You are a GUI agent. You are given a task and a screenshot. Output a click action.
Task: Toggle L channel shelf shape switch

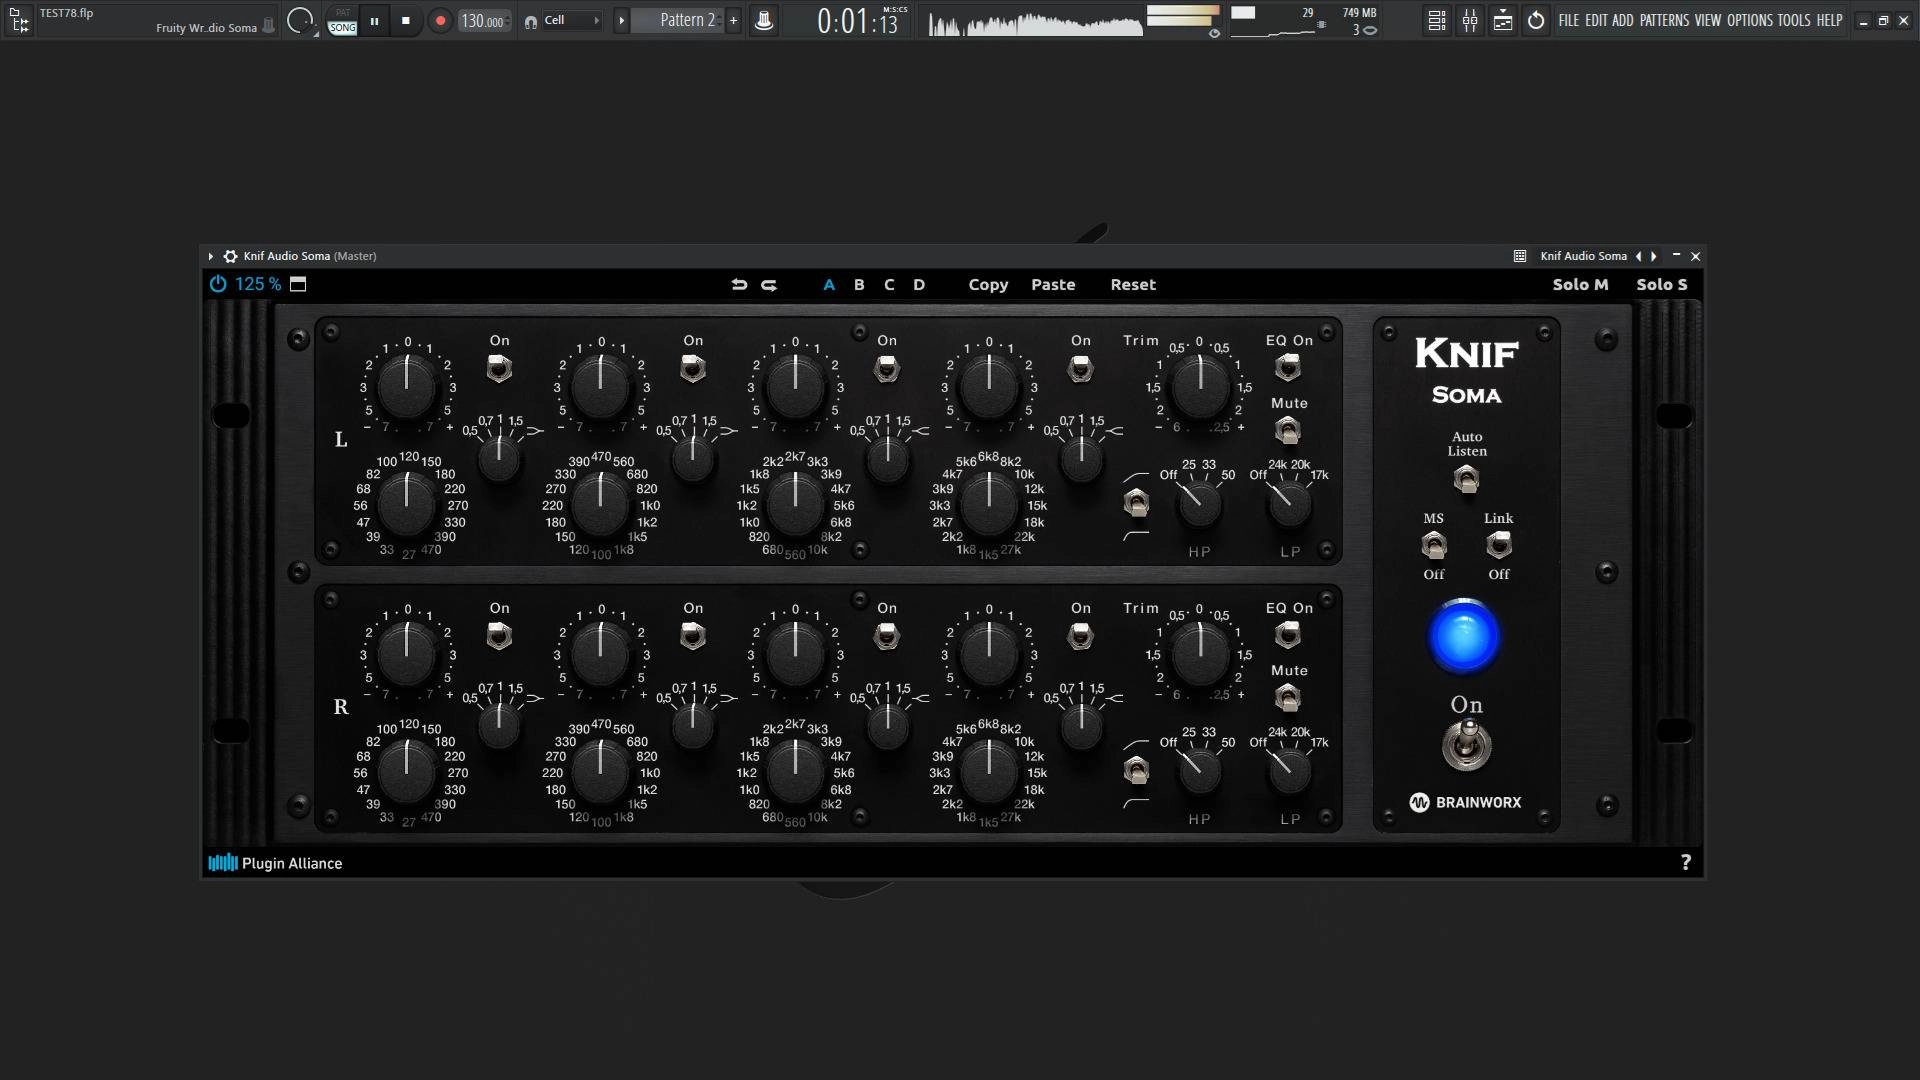pos(1136,503)
